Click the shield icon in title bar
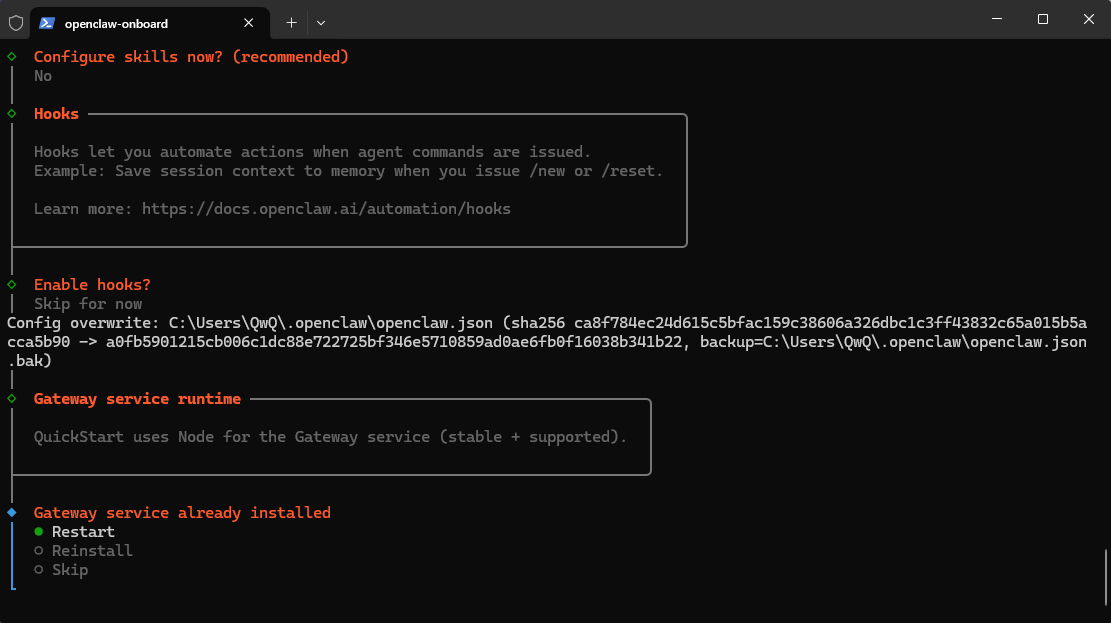Viewport: 1111px width, 623px height. tap(16, 22)
